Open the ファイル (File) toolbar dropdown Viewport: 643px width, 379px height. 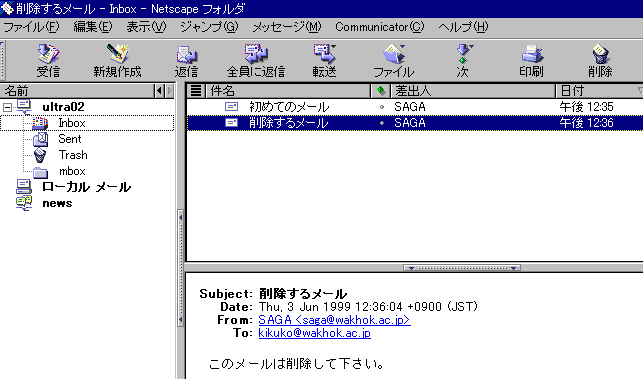394,60
